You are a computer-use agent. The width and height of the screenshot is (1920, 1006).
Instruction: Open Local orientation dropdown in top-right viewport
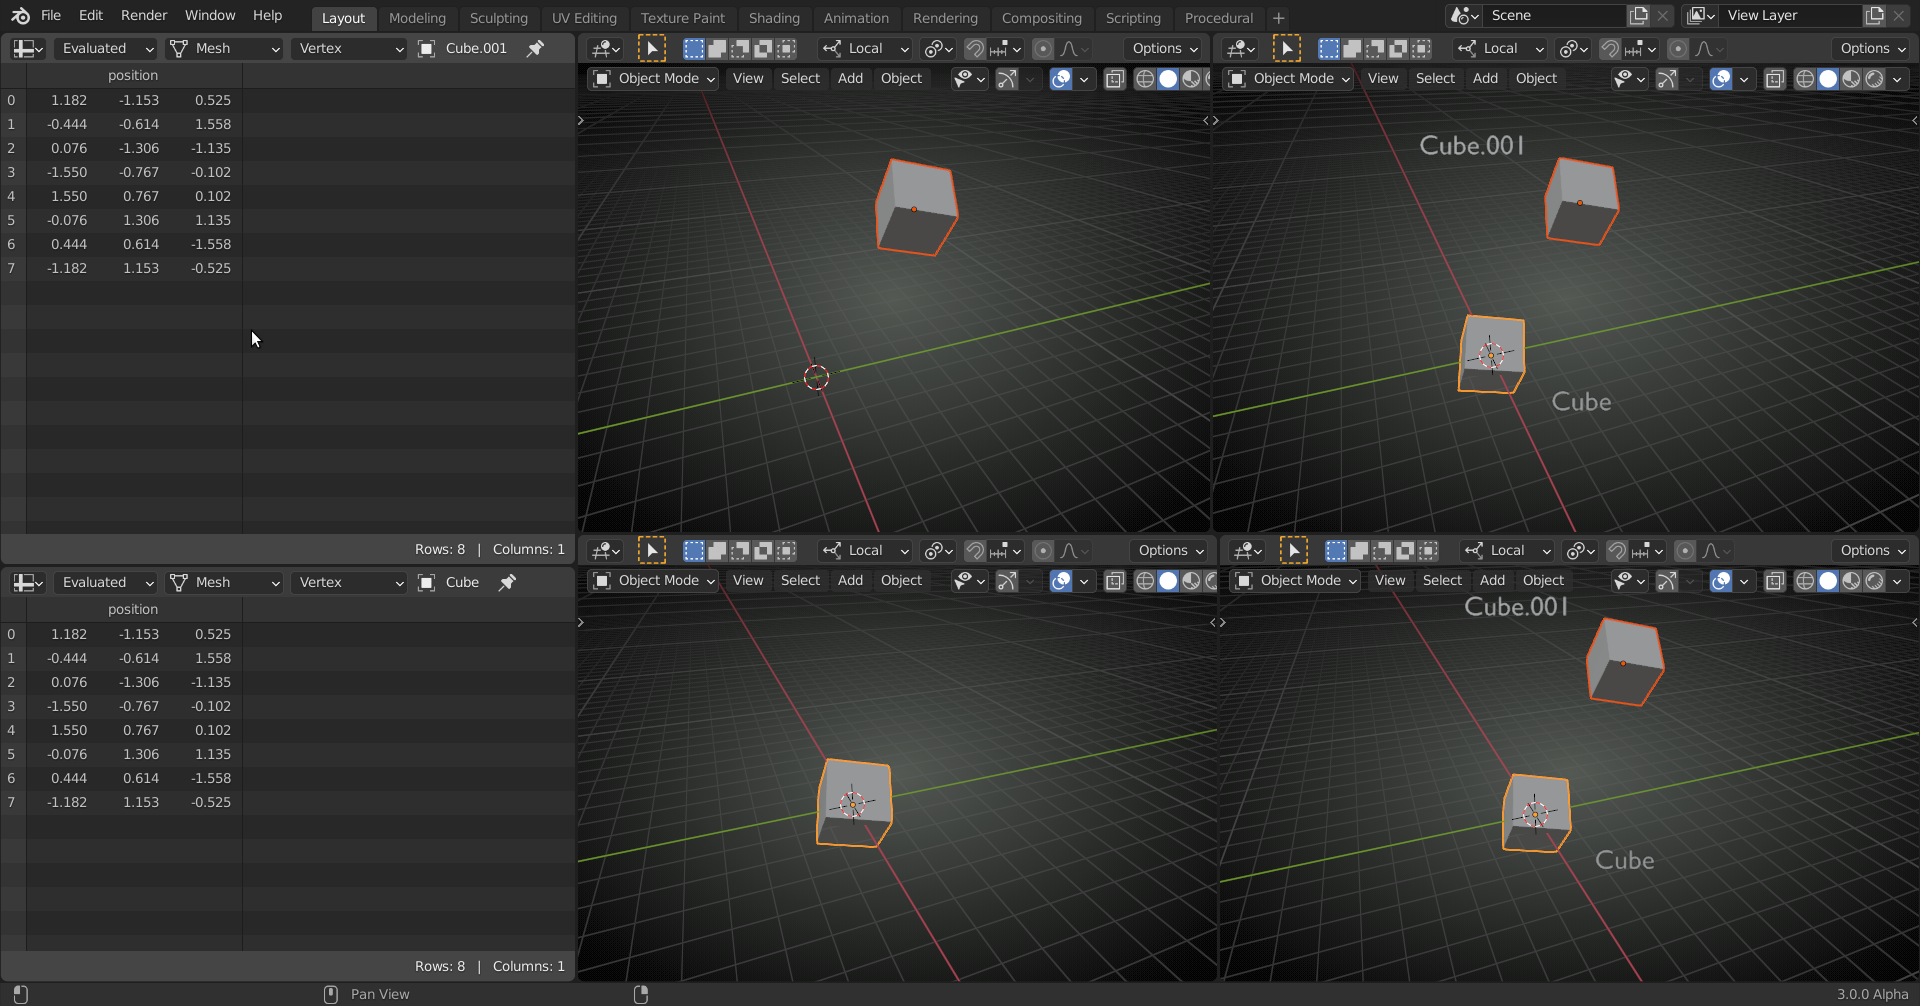coord(1501,48)
